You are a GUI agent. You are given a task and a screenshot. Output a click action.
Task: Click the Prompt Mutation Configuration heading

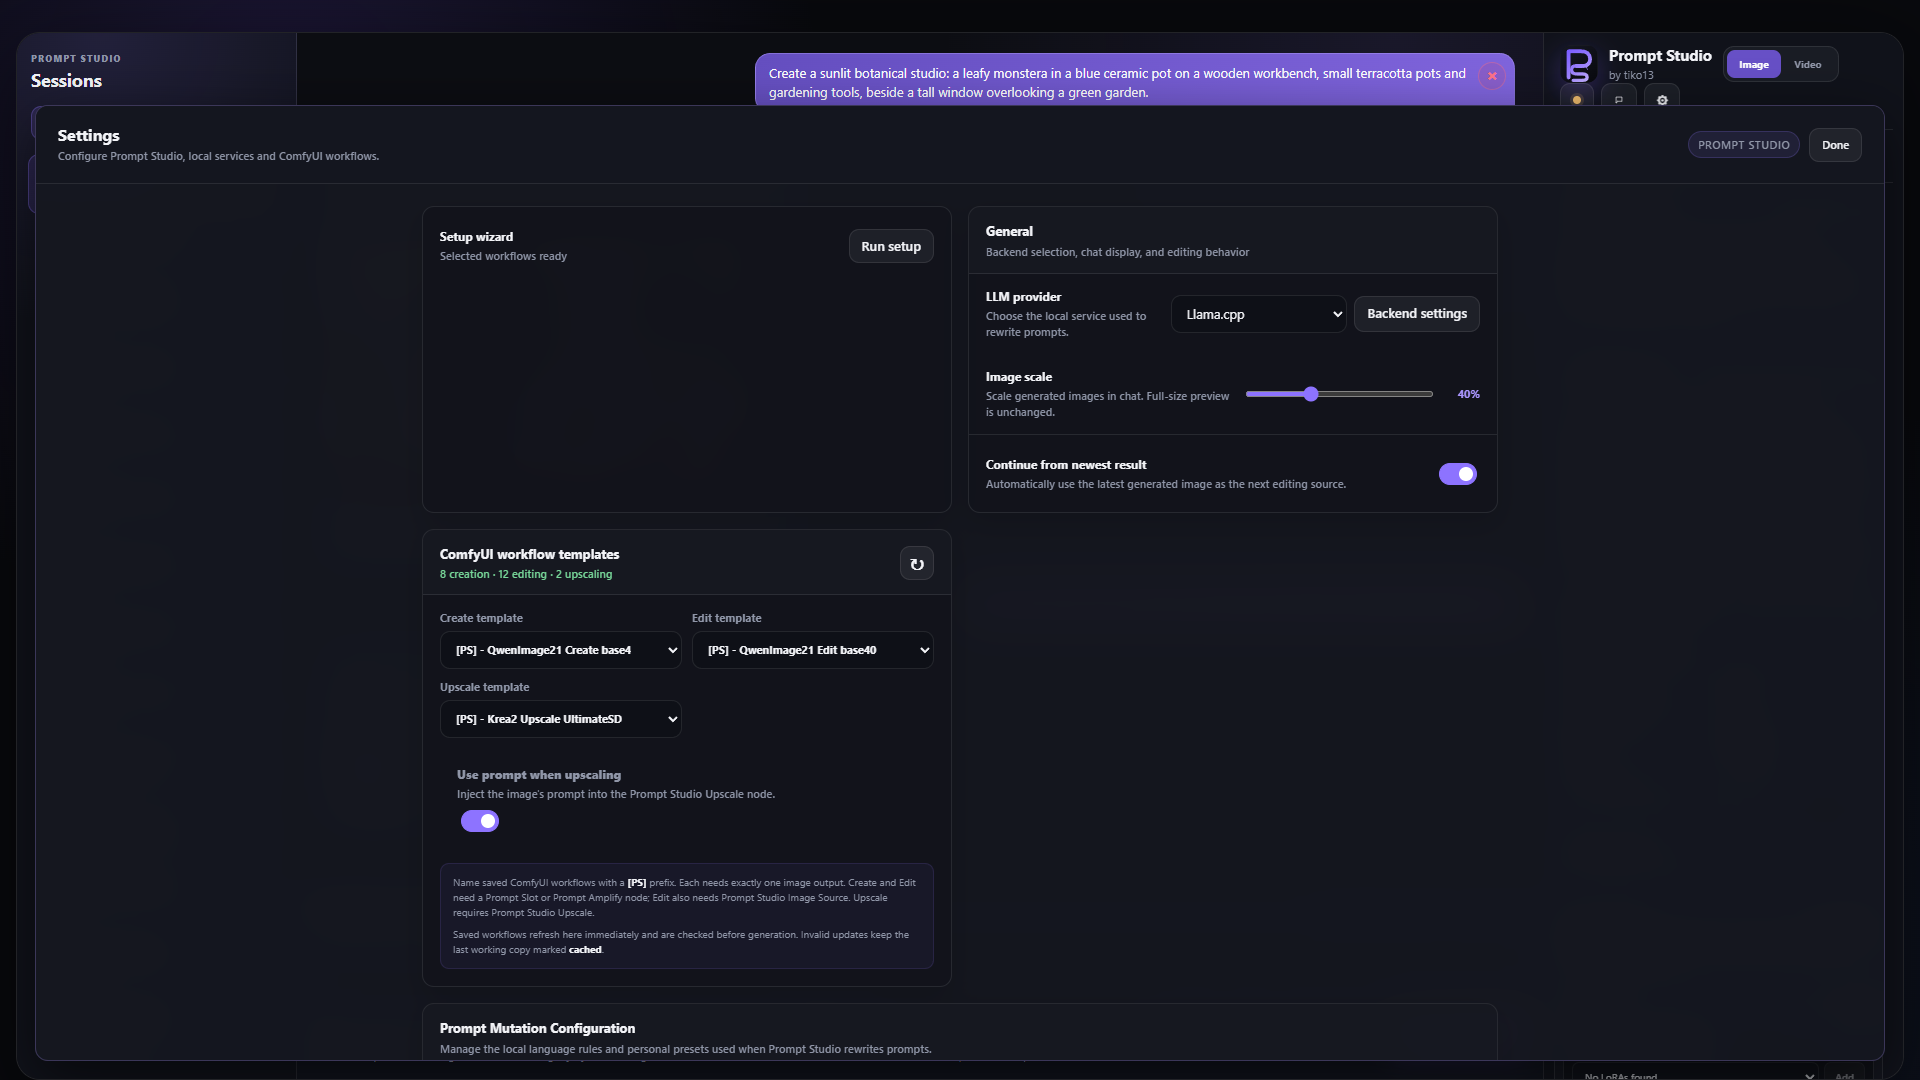(x=537, y=1028)
